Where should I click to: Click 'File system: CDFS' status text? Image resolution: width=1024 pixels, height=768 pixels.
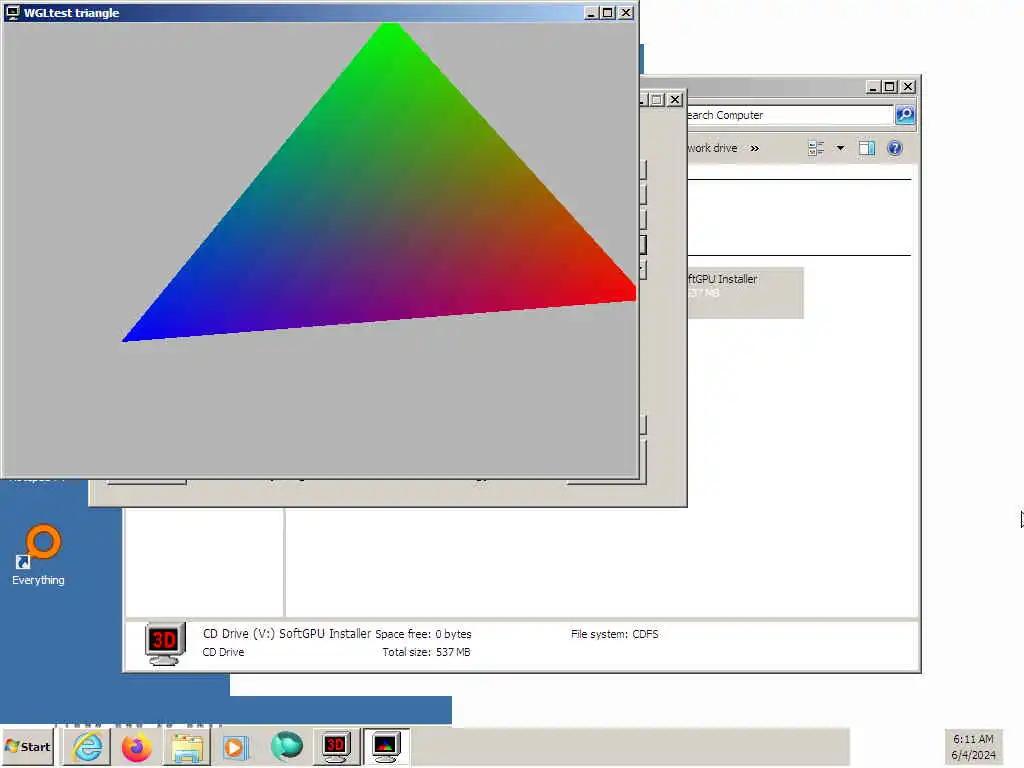coord(615,634)
